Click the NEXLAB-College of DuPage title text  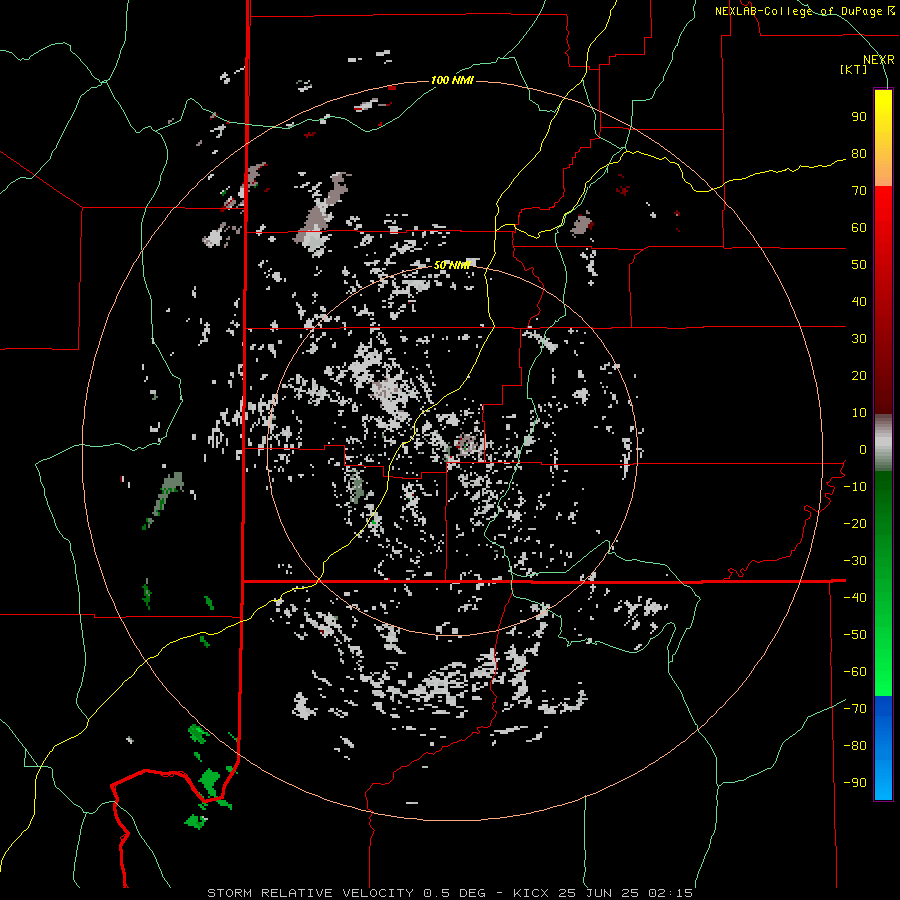click(x=804, y=11)
